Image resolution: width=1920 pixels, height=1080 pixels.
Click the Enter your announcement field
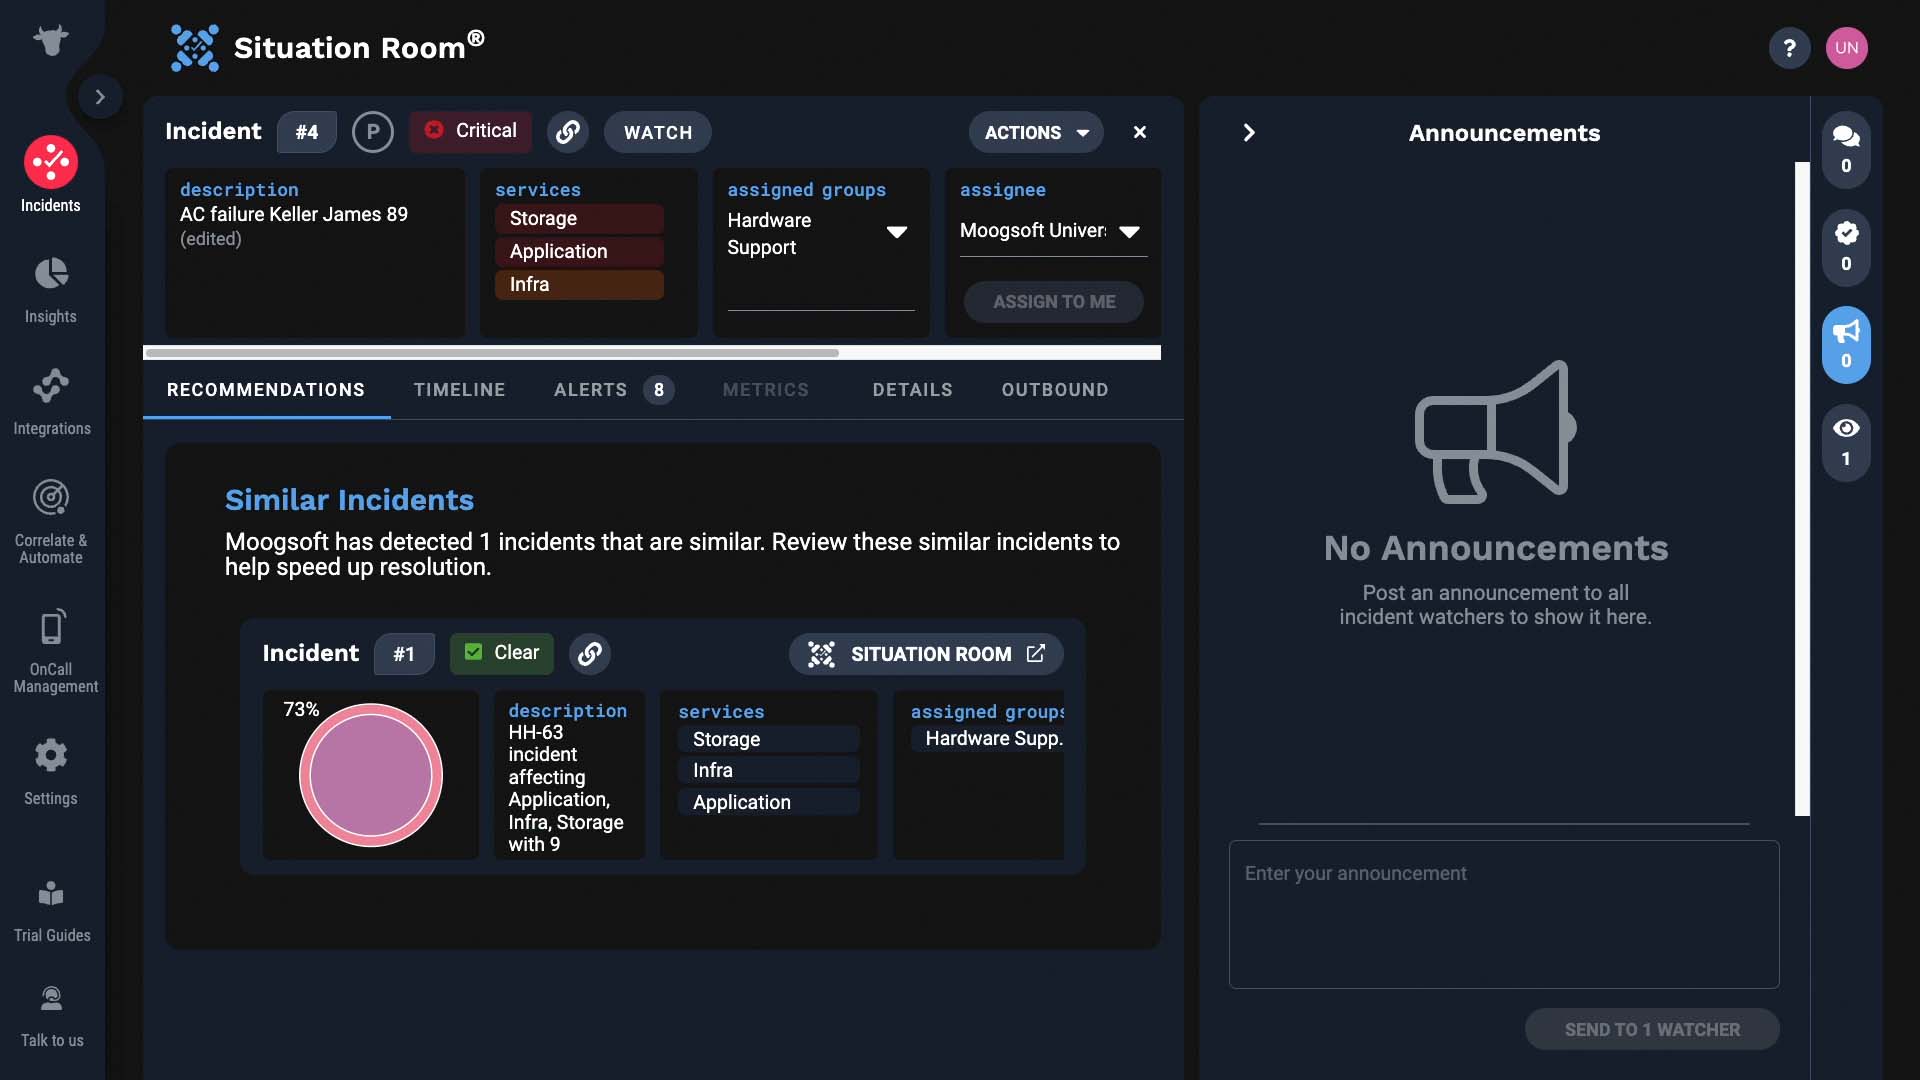1504,914
